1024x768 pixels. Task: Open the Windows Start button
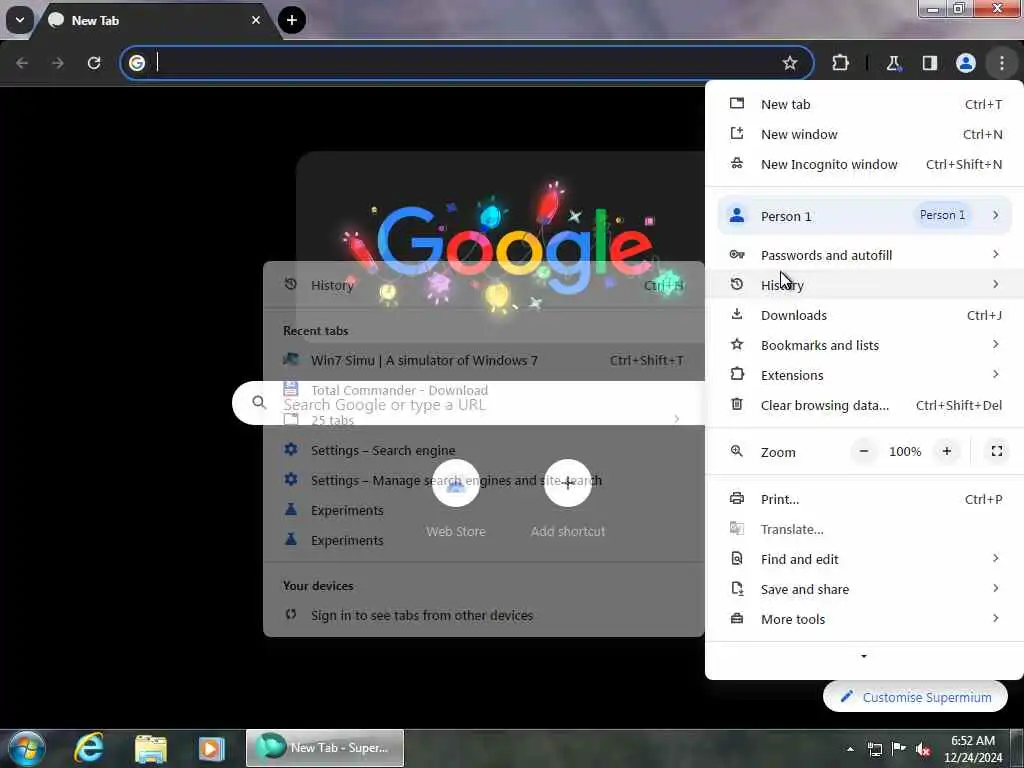coord(25,748)
